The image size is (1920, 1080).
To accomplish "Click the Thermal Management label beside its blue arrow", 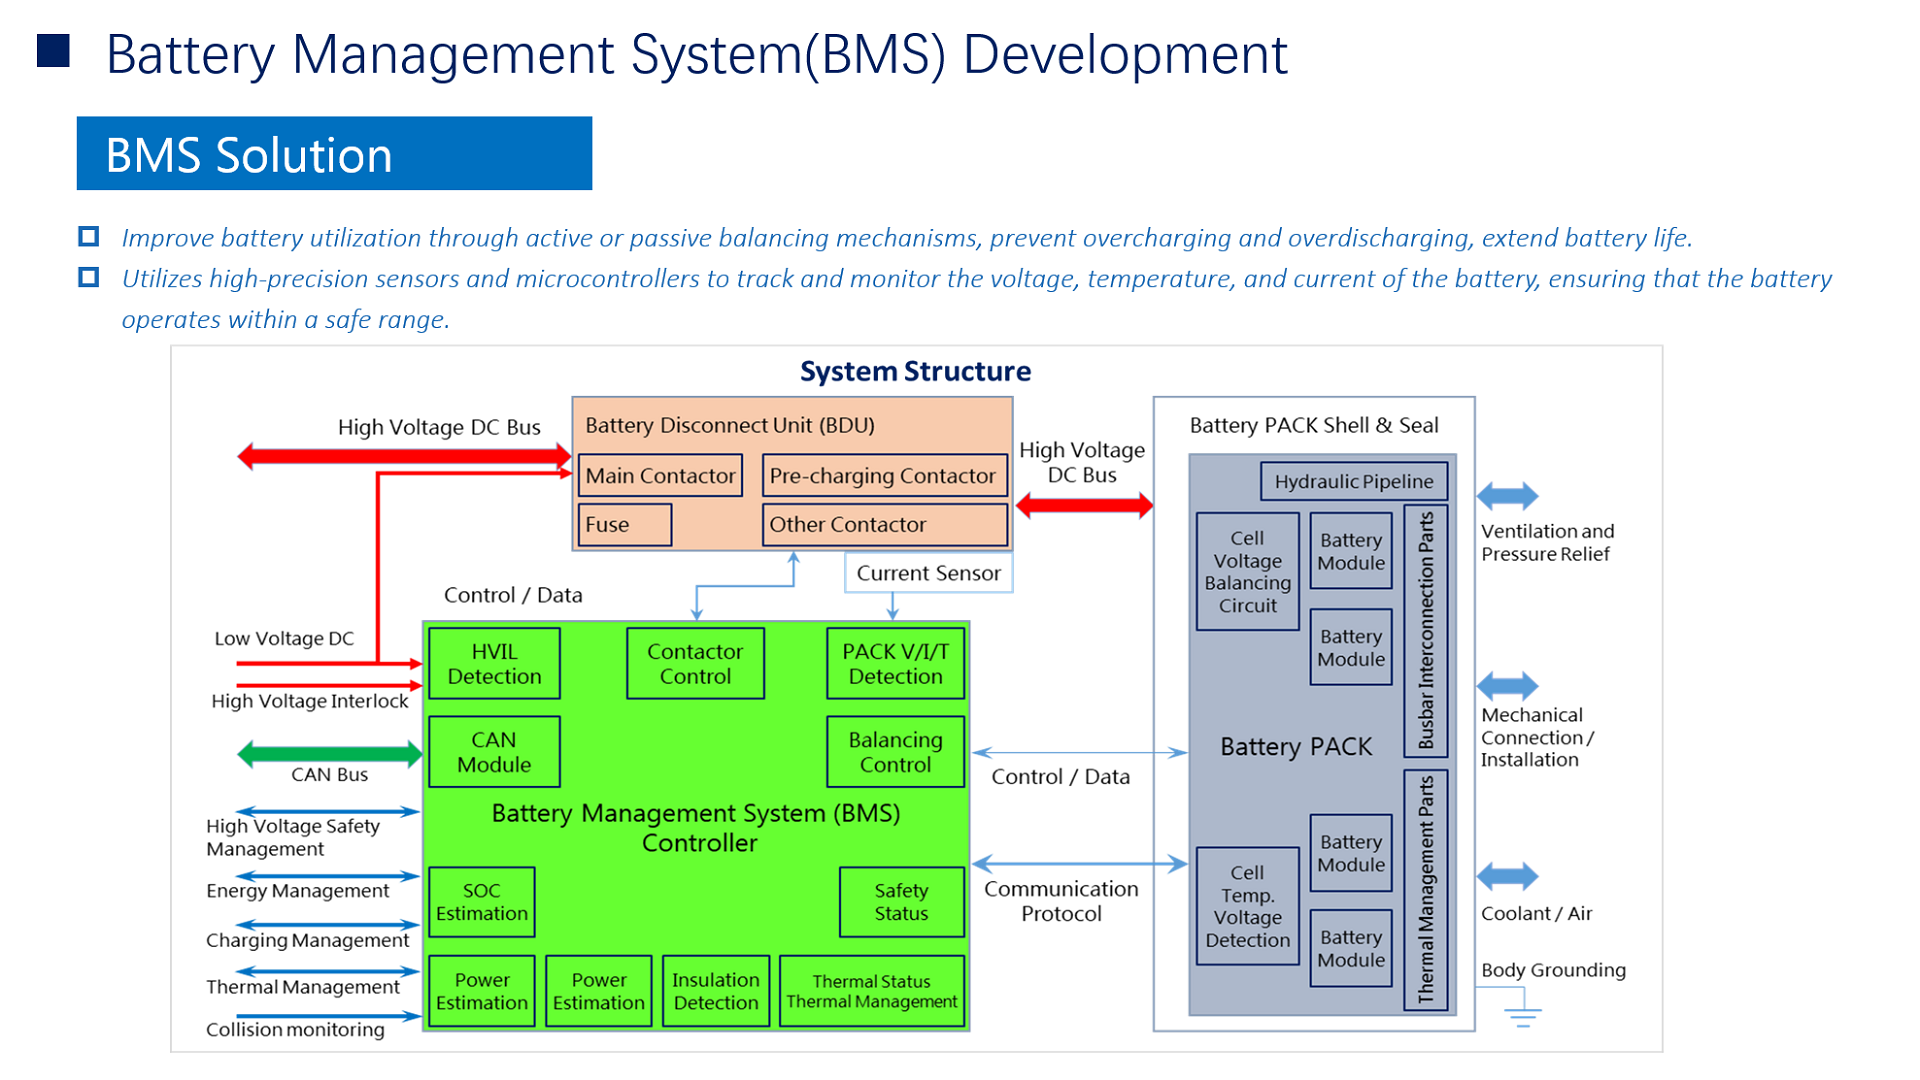I will coord(303,987).
